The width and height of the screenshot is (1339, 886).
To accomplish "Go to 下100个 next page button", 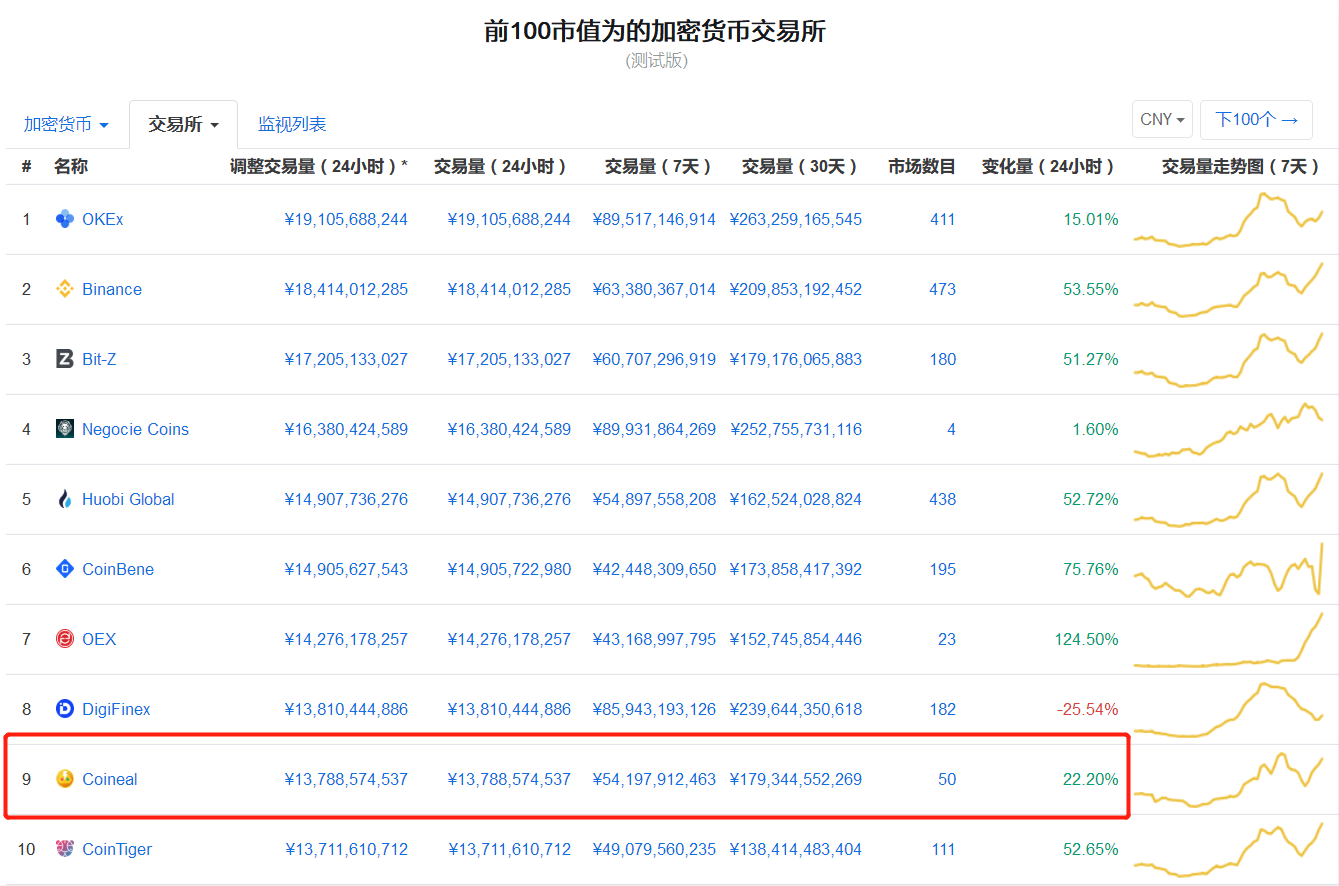I will [1256, 120].
